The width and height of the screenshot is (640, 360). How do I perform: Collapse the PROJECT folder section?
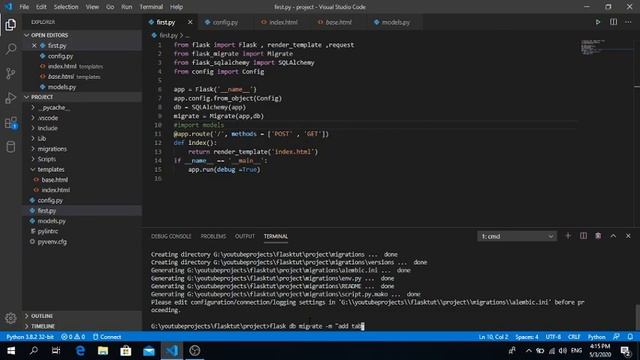[82, 97]
